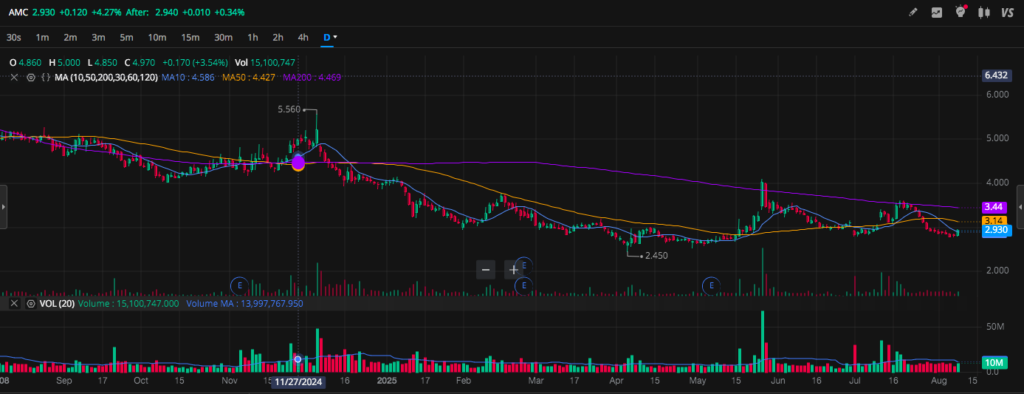Expand the left side panel arrow
This screenshot has height=394, width=1024.
[4, 206]
